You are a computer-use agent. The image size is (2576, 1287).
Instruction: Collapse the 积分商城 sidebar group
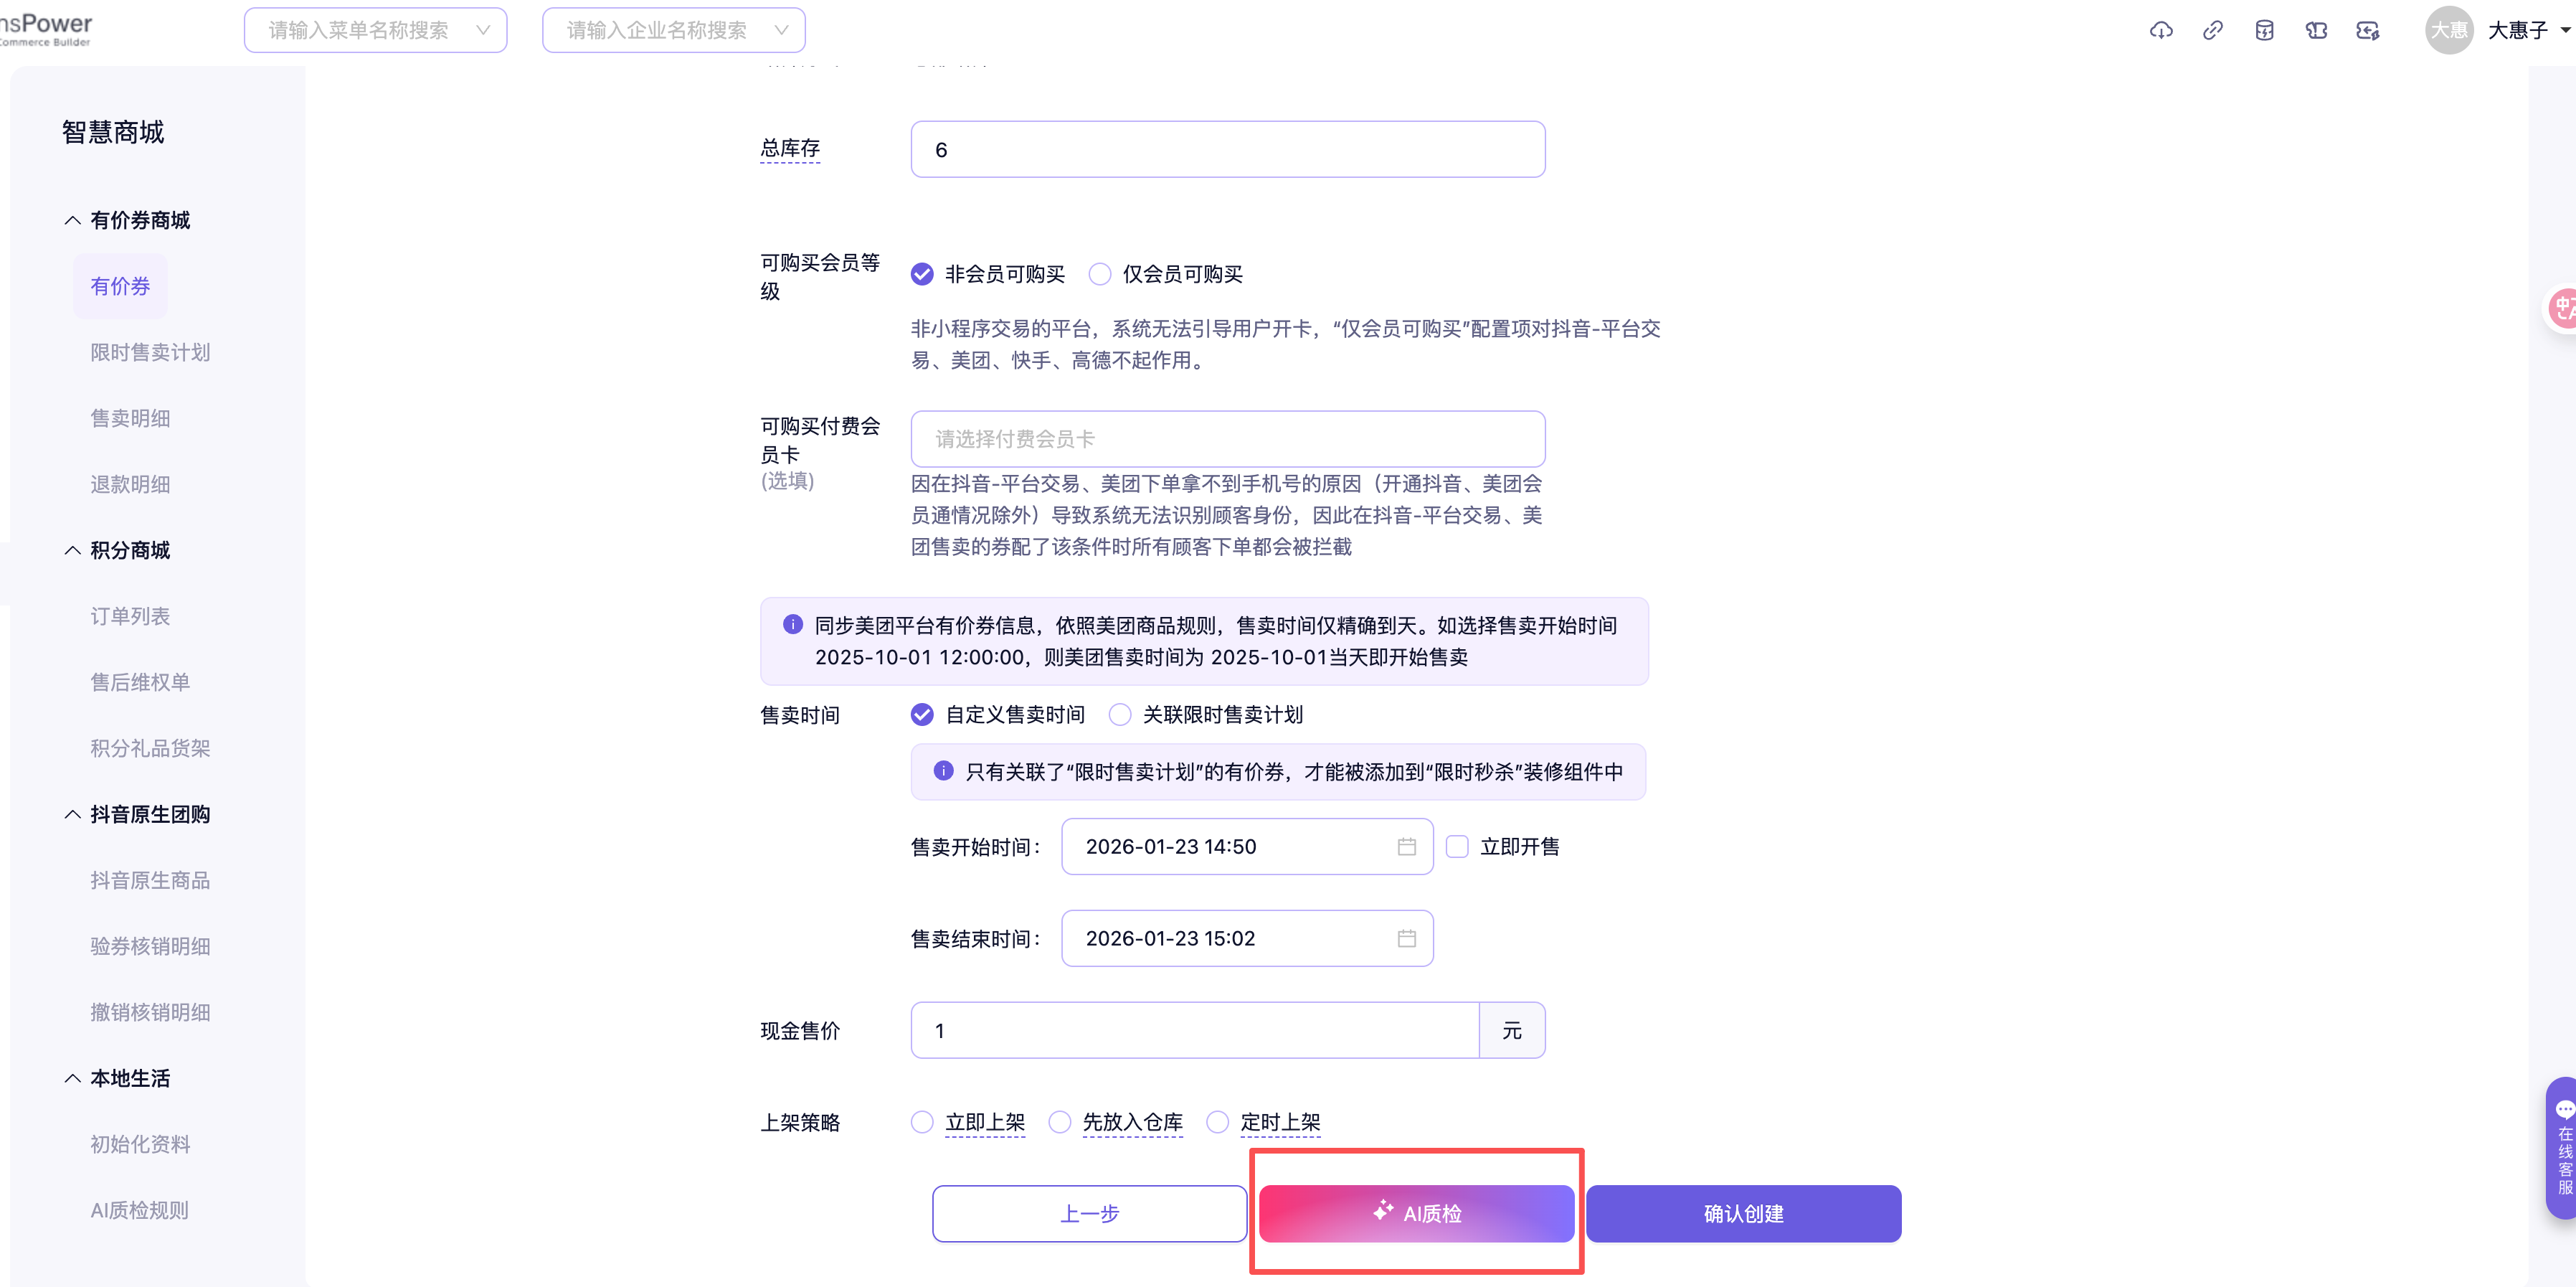(72, 551)
